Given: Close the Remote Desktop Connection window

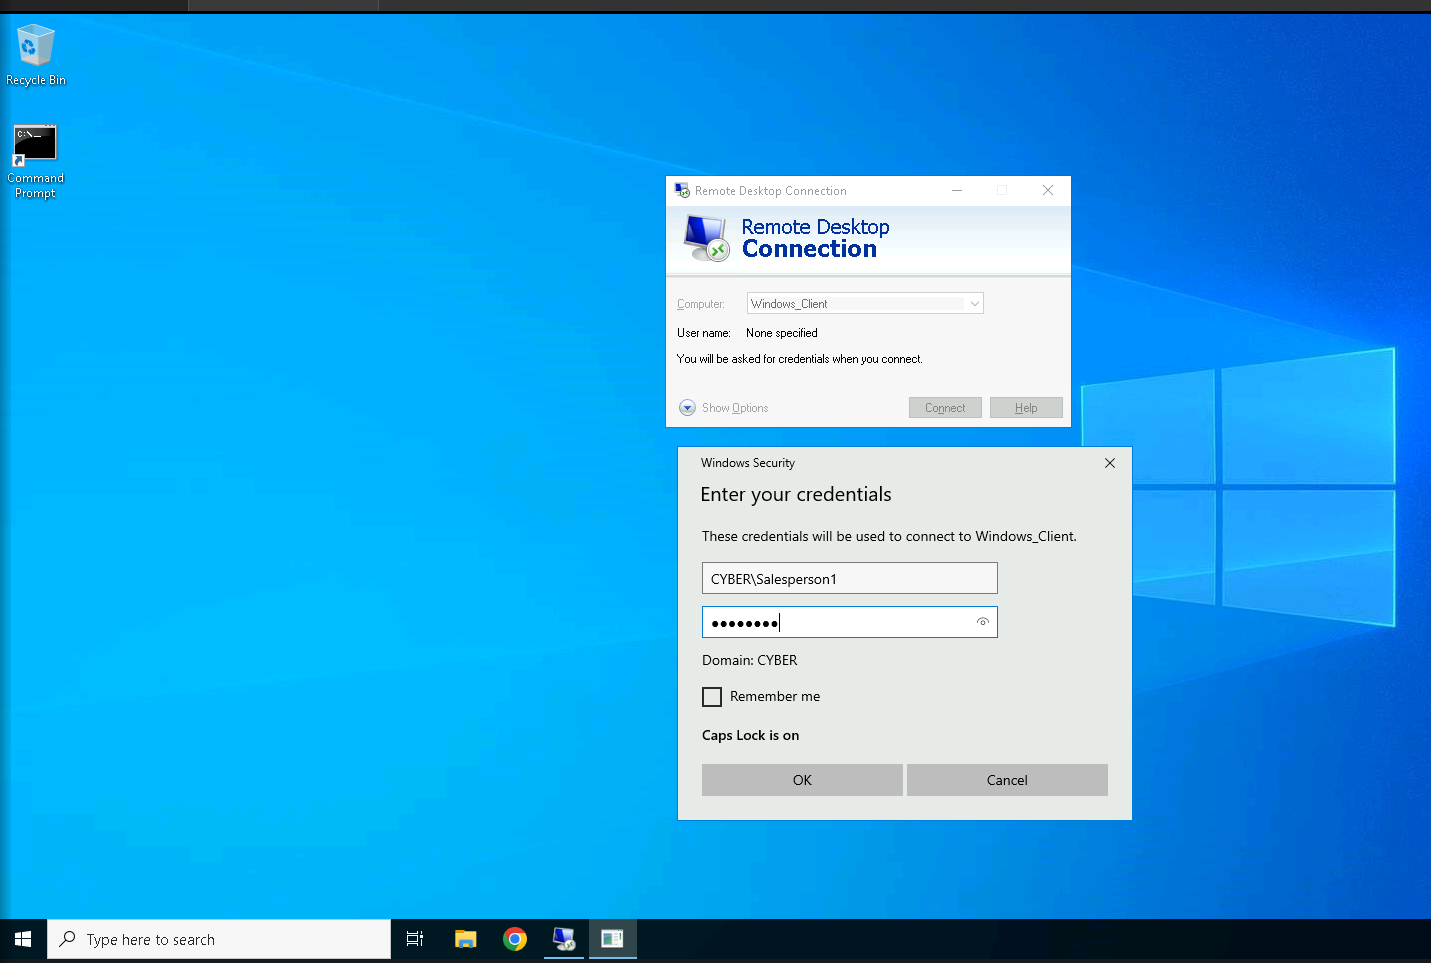Looking at the screenshot, I should [x=1048, y=190].
